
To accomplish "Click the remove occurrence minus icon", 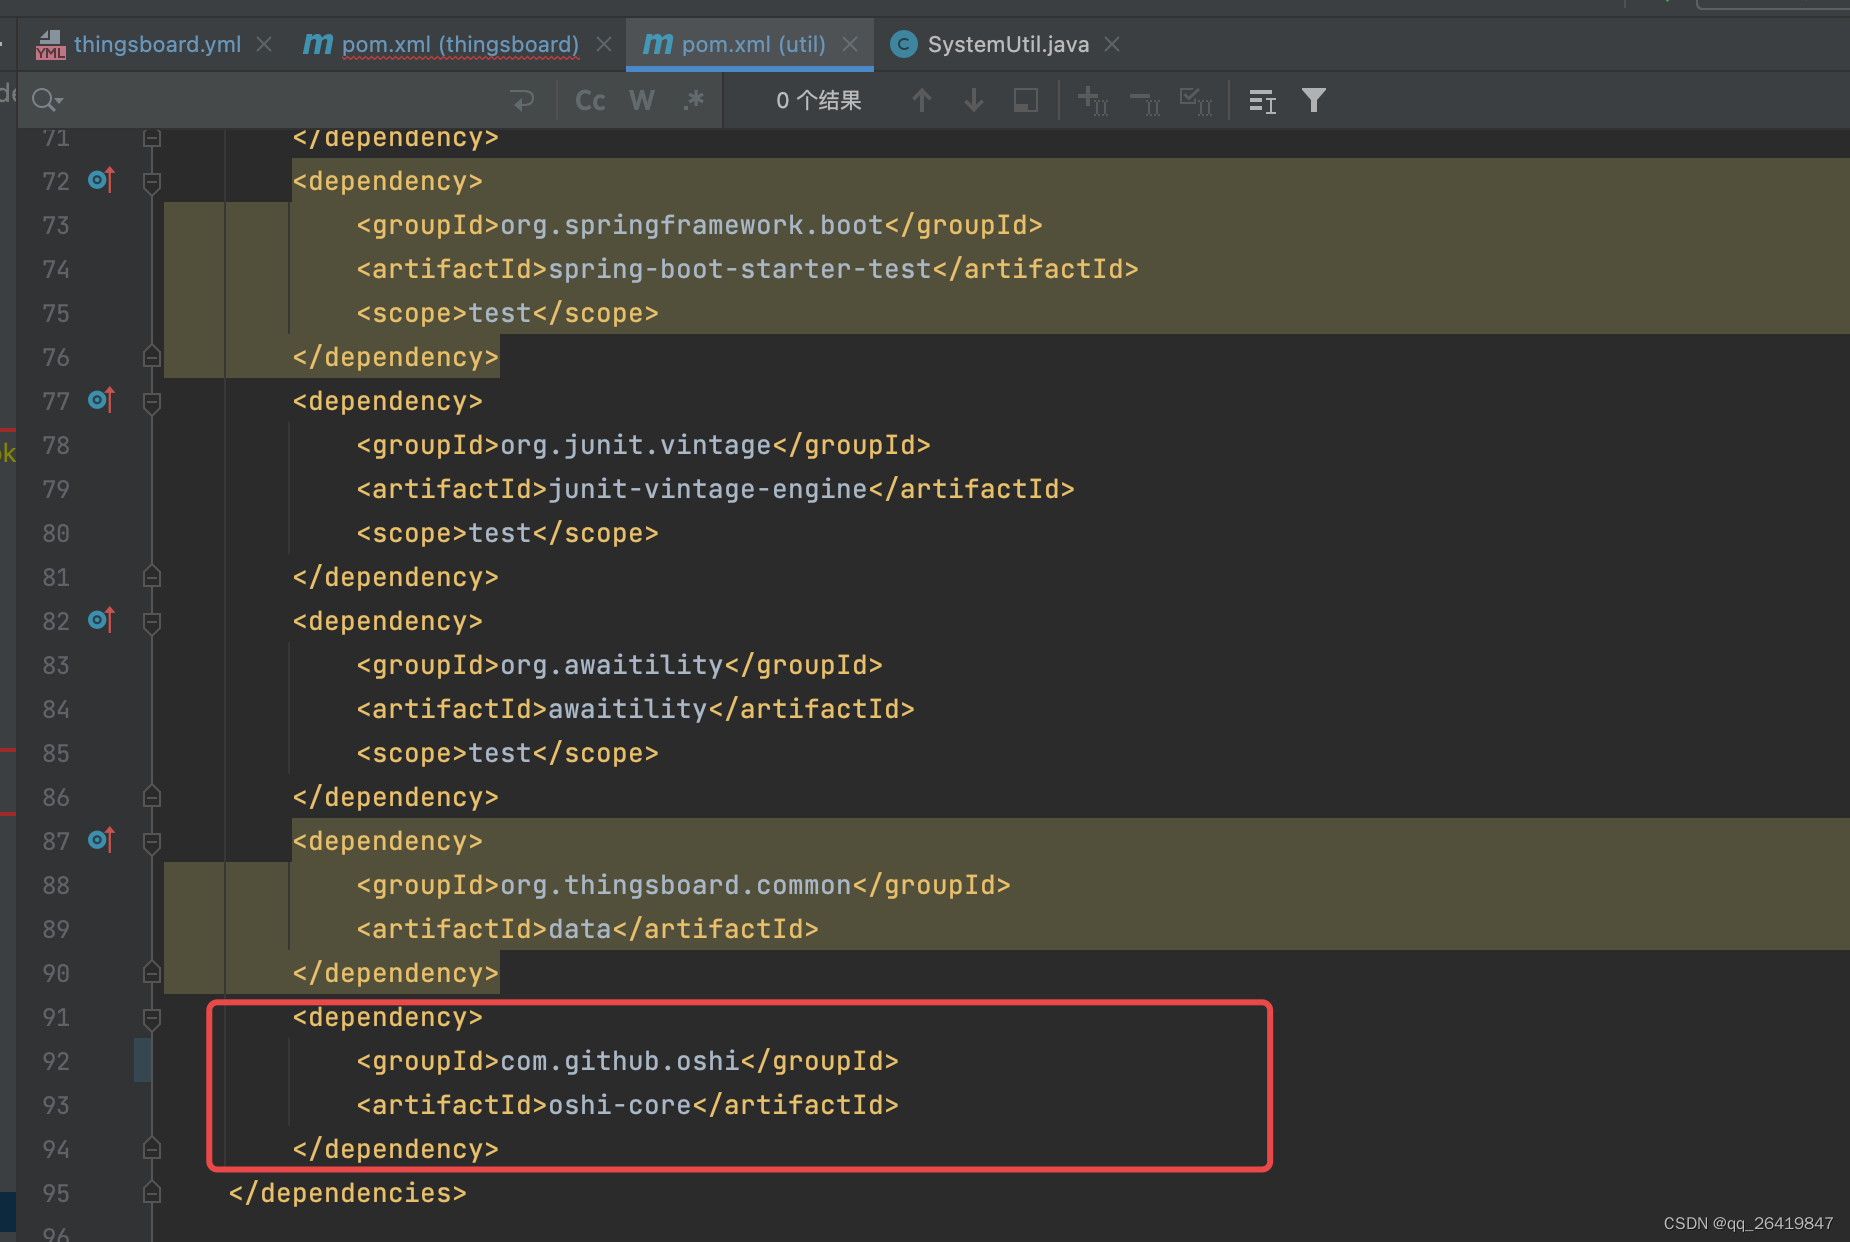I will [1143, 100].
